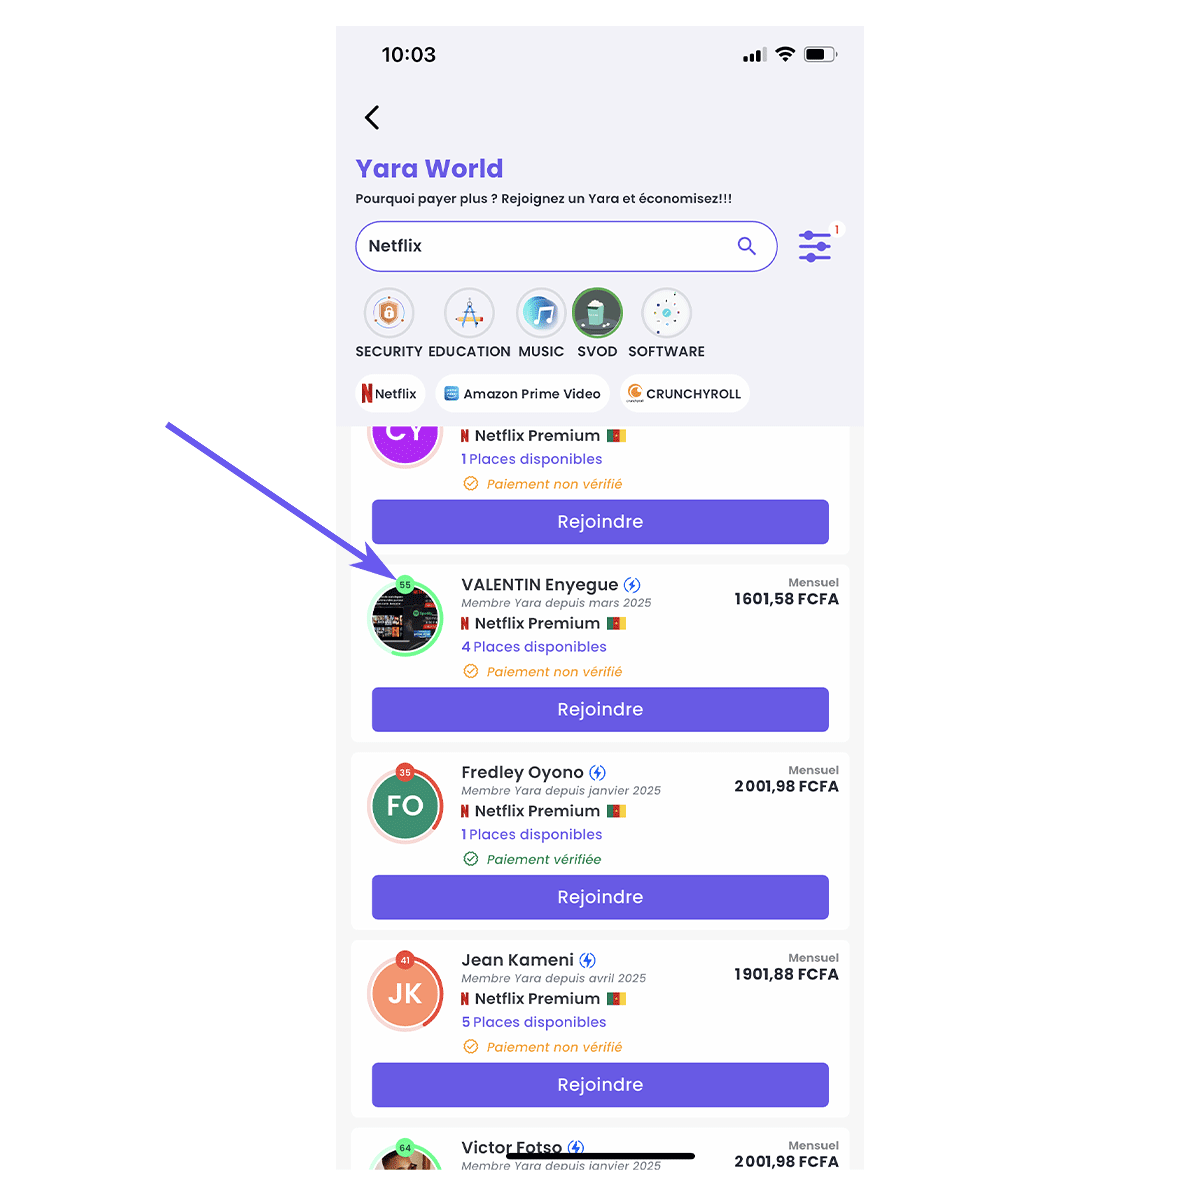Click the search field containing Netflix
The width and height of the screenshot is (1200, 1200).
point(566,246)
